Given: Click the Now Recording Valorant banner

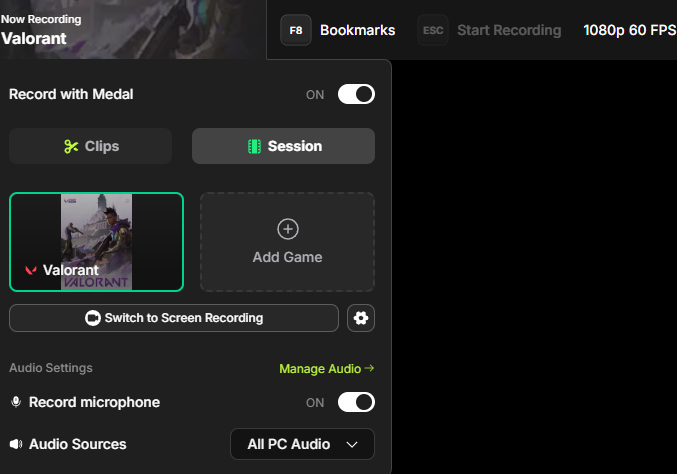Looking at the screenshot, I should click(133, 29).
